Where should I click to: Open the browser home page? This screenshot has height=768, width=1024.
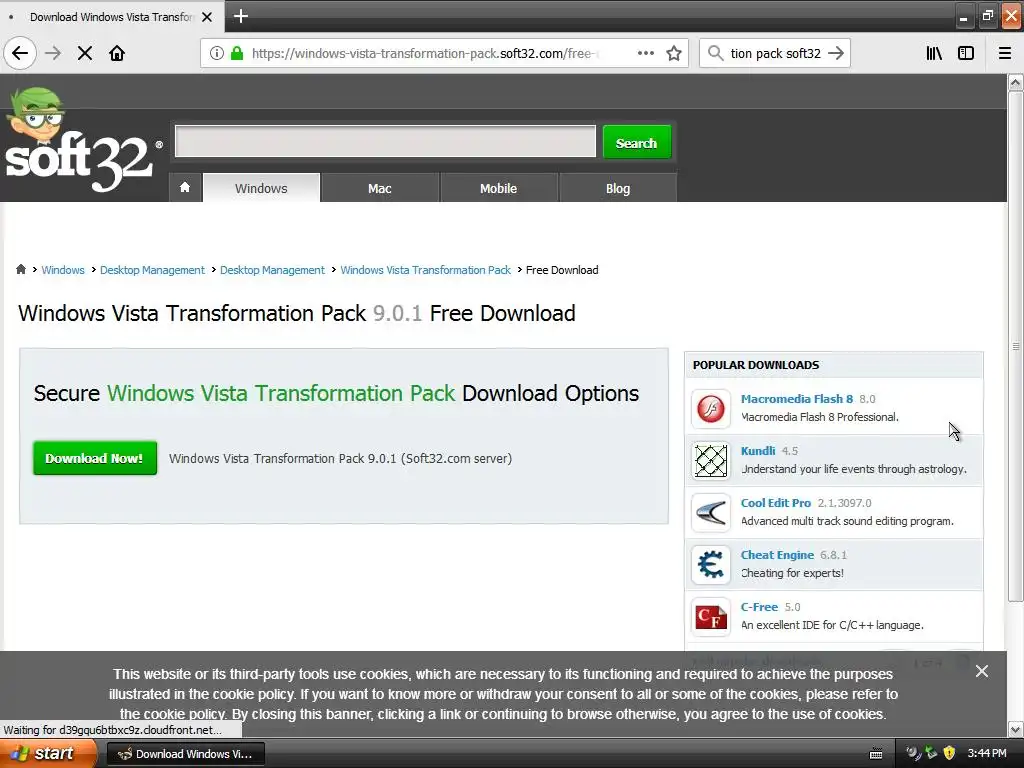coord(117,53)
